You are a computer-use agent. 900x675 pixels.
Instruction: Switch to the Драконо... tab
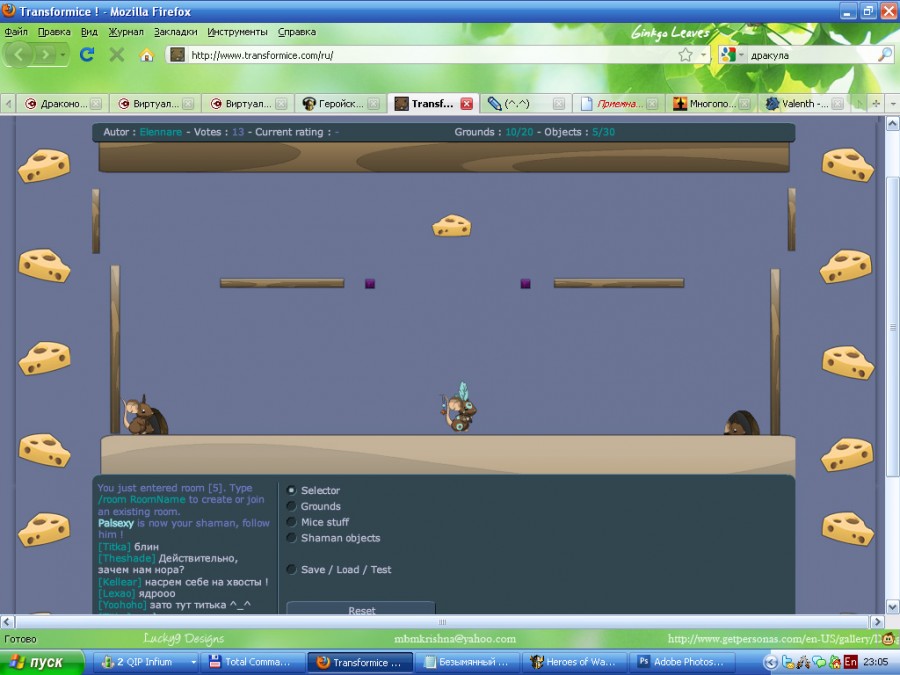click(63, 103)
